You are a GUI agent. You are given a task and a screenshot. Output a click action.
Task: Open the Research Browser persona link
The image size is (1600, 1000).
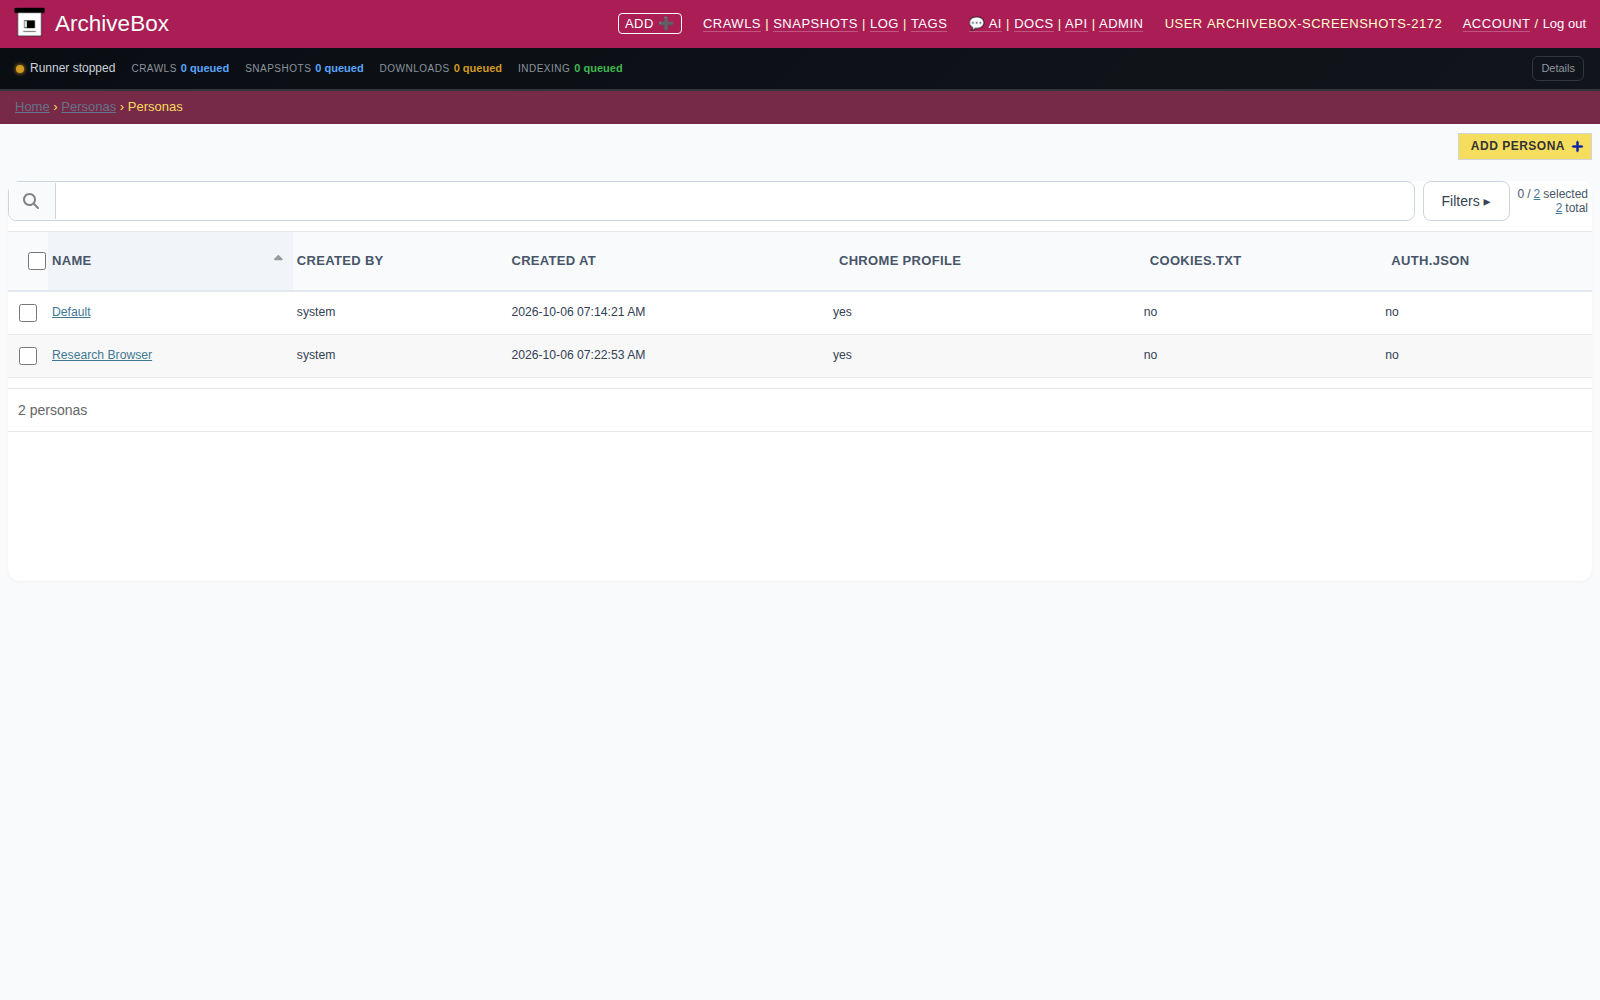click(x=102, y=355)
